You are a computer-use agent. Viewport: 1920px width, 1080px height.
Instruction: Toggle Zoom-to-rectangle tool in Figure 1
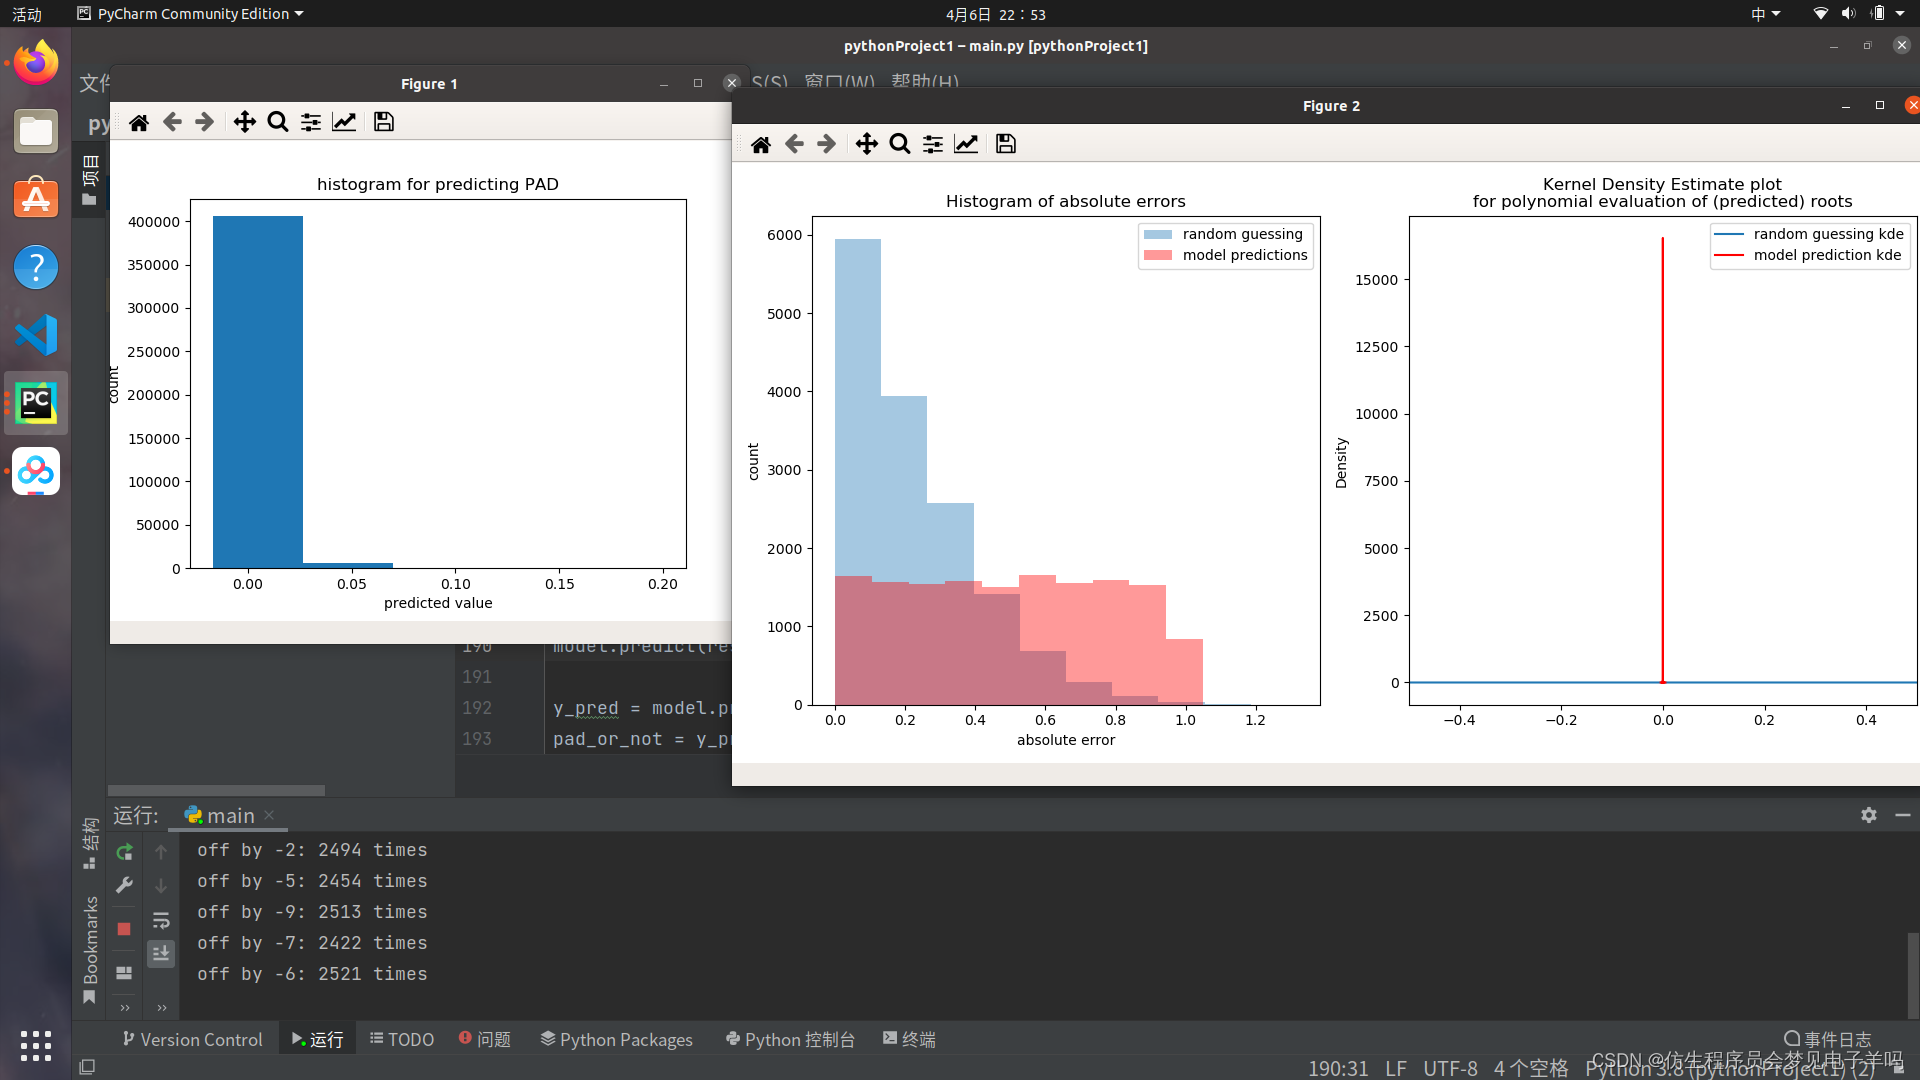click(278, 122)
